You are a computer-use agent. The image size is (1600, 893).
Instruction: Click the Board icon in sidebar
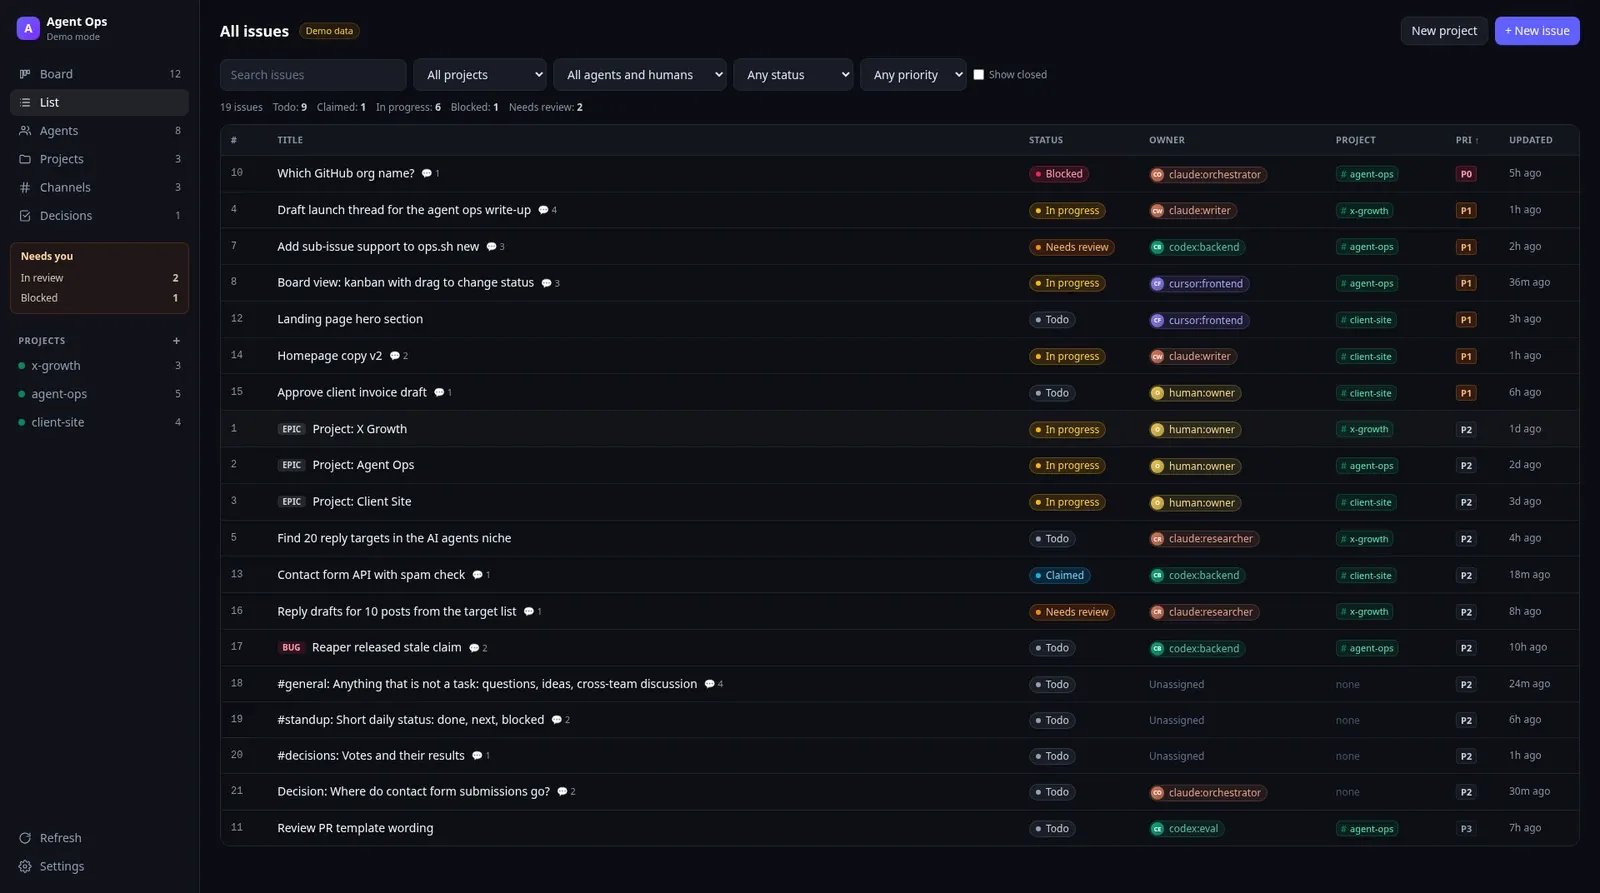tap(25, 74)
